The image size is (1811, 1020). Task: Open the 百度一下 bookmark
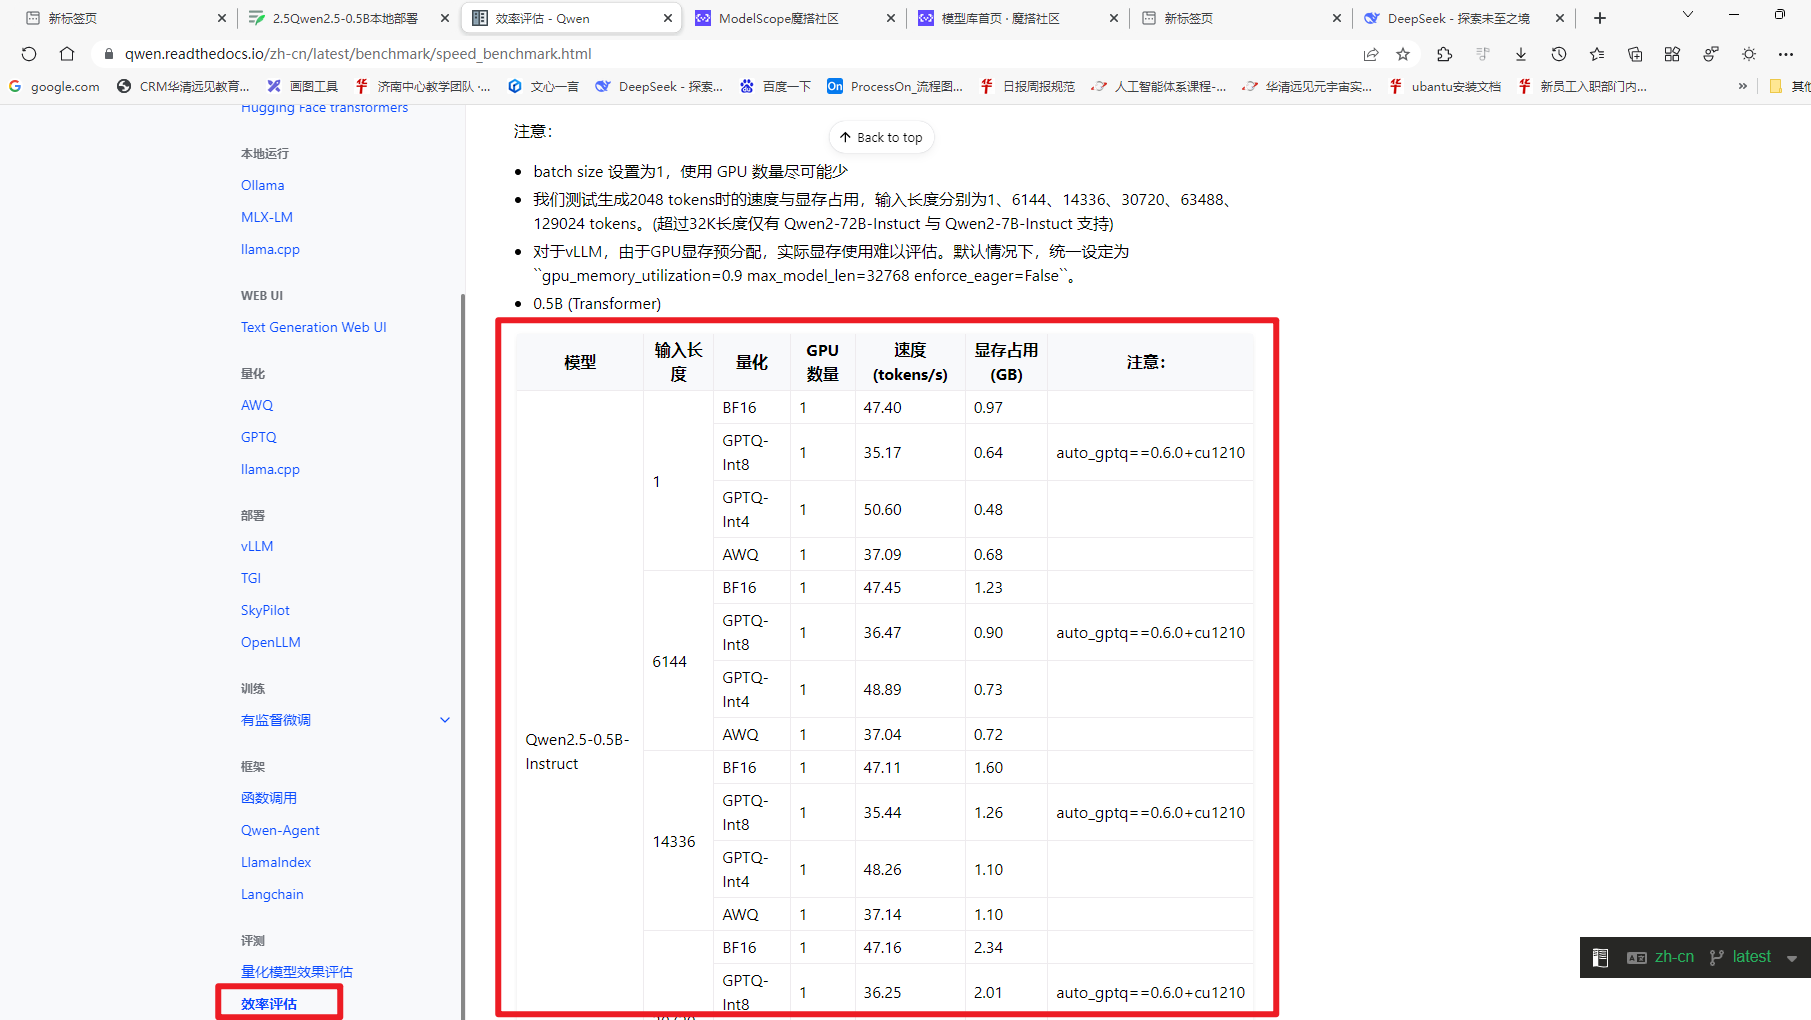(x=775, y=86)
